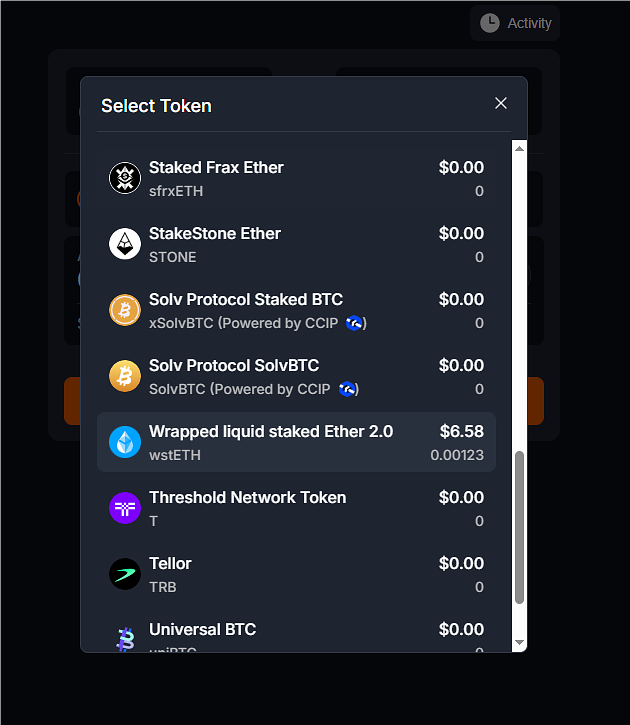This screenshot has width=630, height=725.
Task: Click CCIP badge icon next to SolvBTC
Action: tap(347, 389)
